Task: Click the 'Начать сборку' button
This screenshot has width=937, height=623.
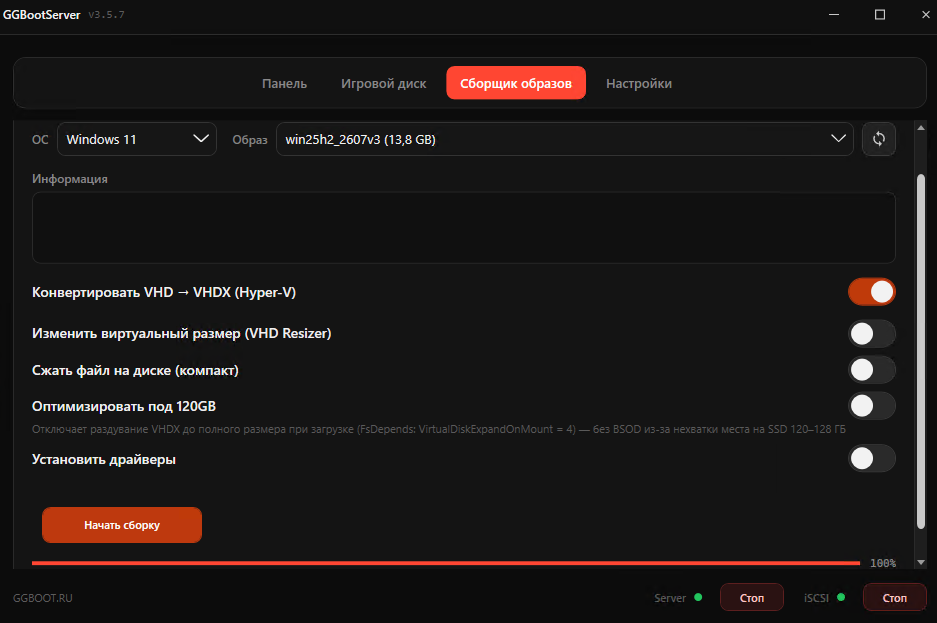Action: [x=122, y=525]
